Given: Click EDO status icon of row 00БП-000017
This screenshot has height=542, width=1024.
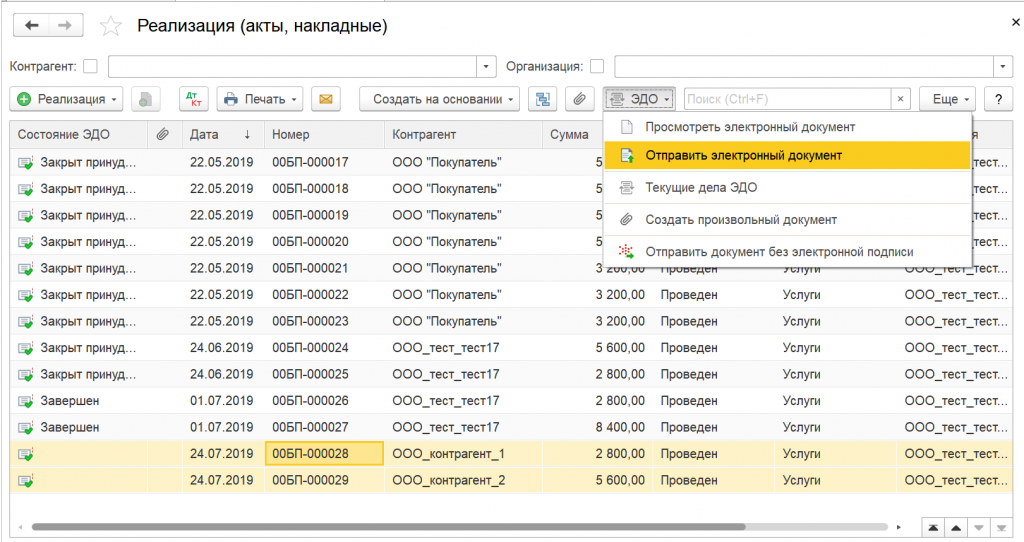Looking at the screenshot, I should tap(25, 163).
